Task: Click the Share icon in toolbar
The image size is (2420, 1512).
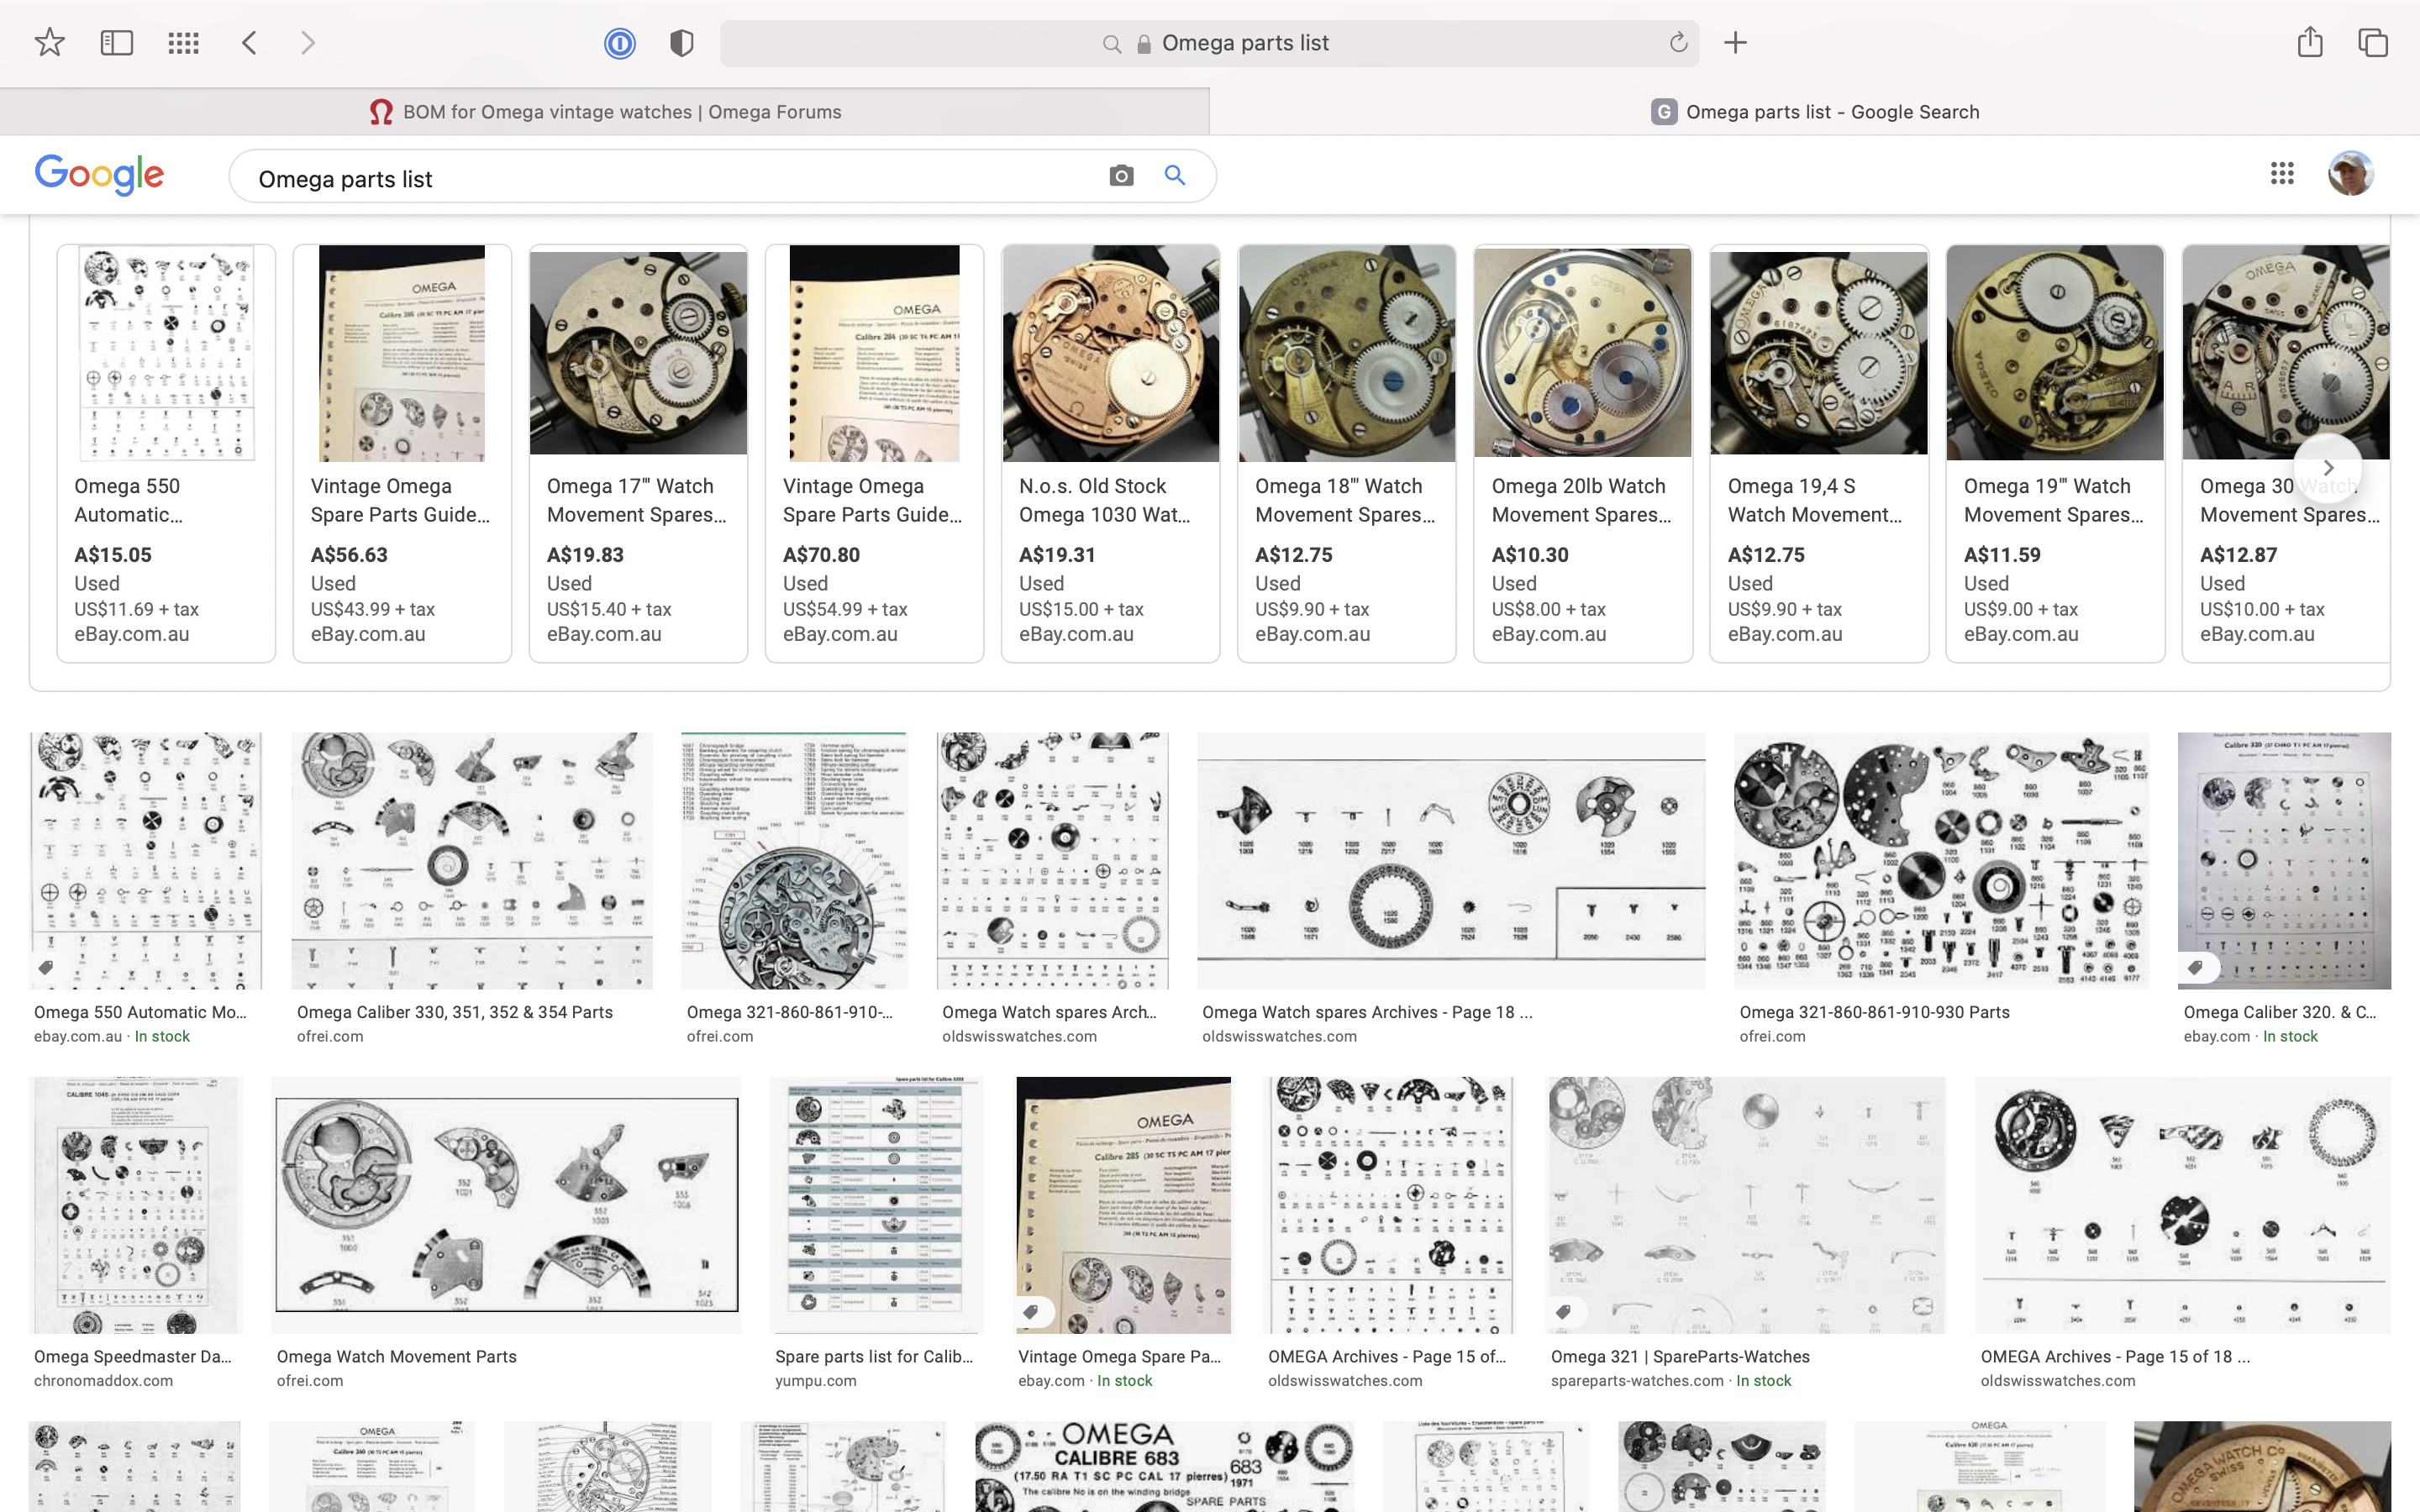Action: point(2309,43)
